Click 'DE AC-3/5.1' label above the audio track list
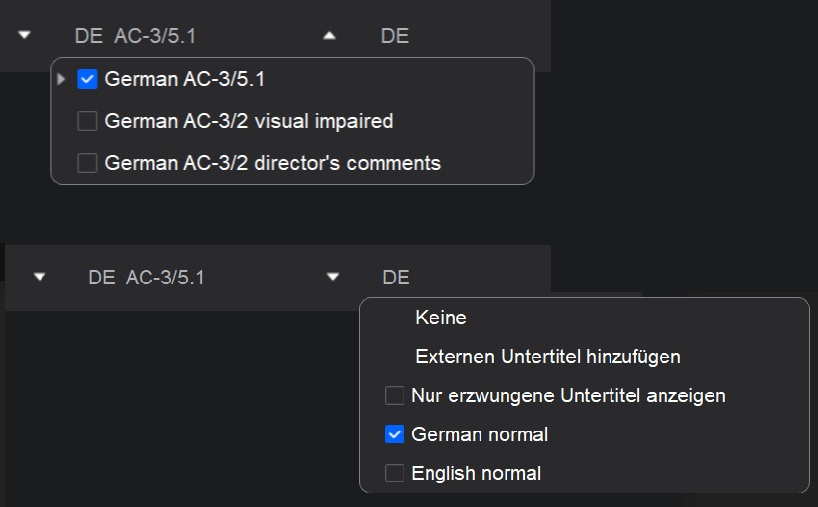818x507 pixels. pos(135,36)
